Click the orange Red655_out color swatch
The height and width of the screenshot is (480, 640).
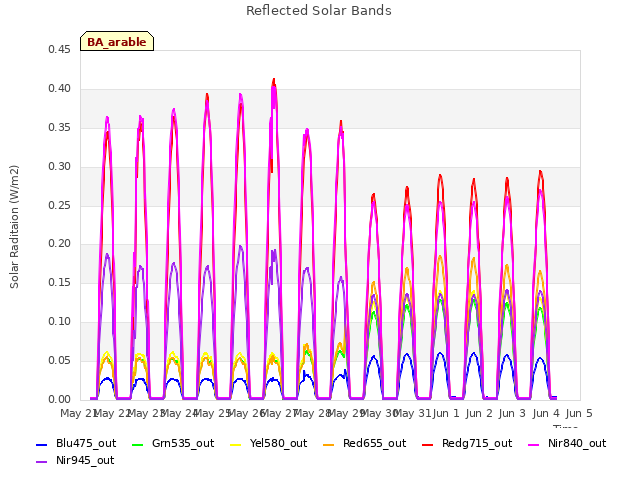tap(329, 444)
